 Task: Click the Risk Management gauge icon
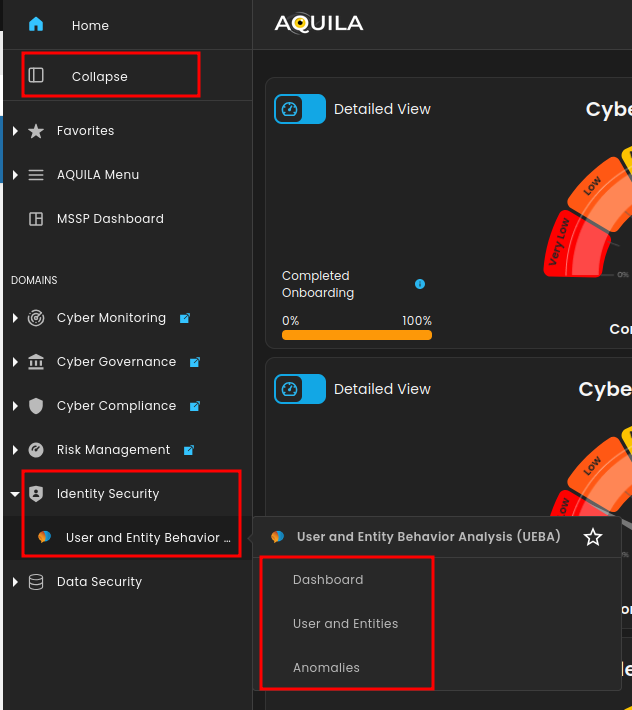36,450
